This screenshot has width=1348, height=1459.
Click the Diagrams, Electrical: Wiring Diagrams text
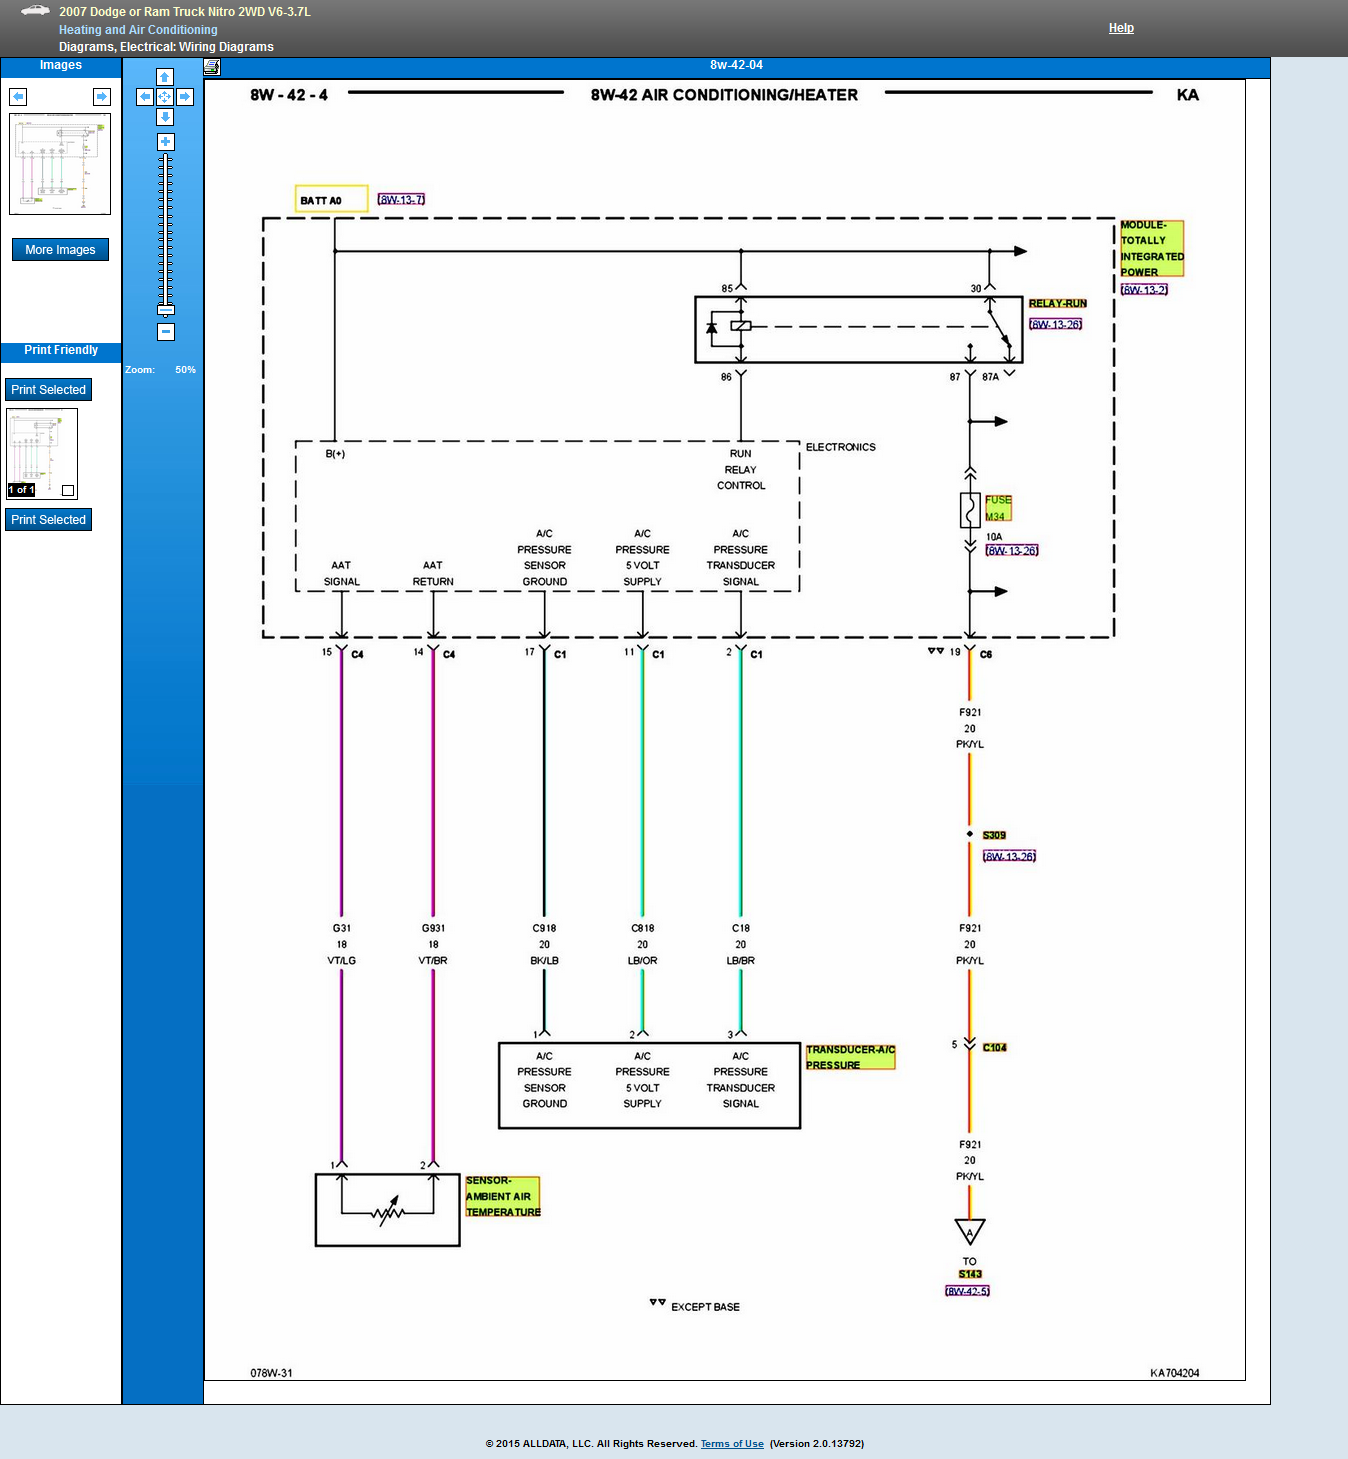[166, 47]
